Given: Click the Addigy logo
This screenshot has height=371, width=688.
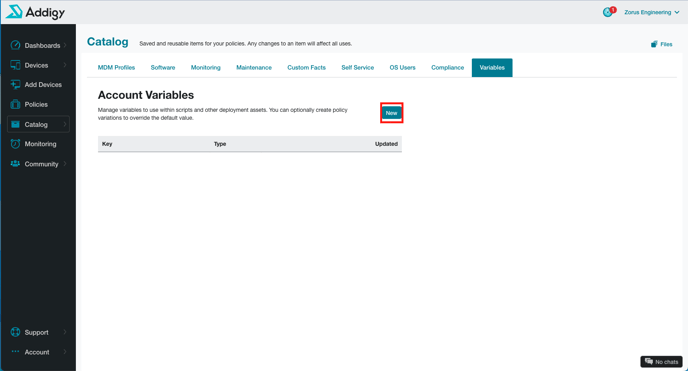Looking at the screenshot, I should pos(35,12).
